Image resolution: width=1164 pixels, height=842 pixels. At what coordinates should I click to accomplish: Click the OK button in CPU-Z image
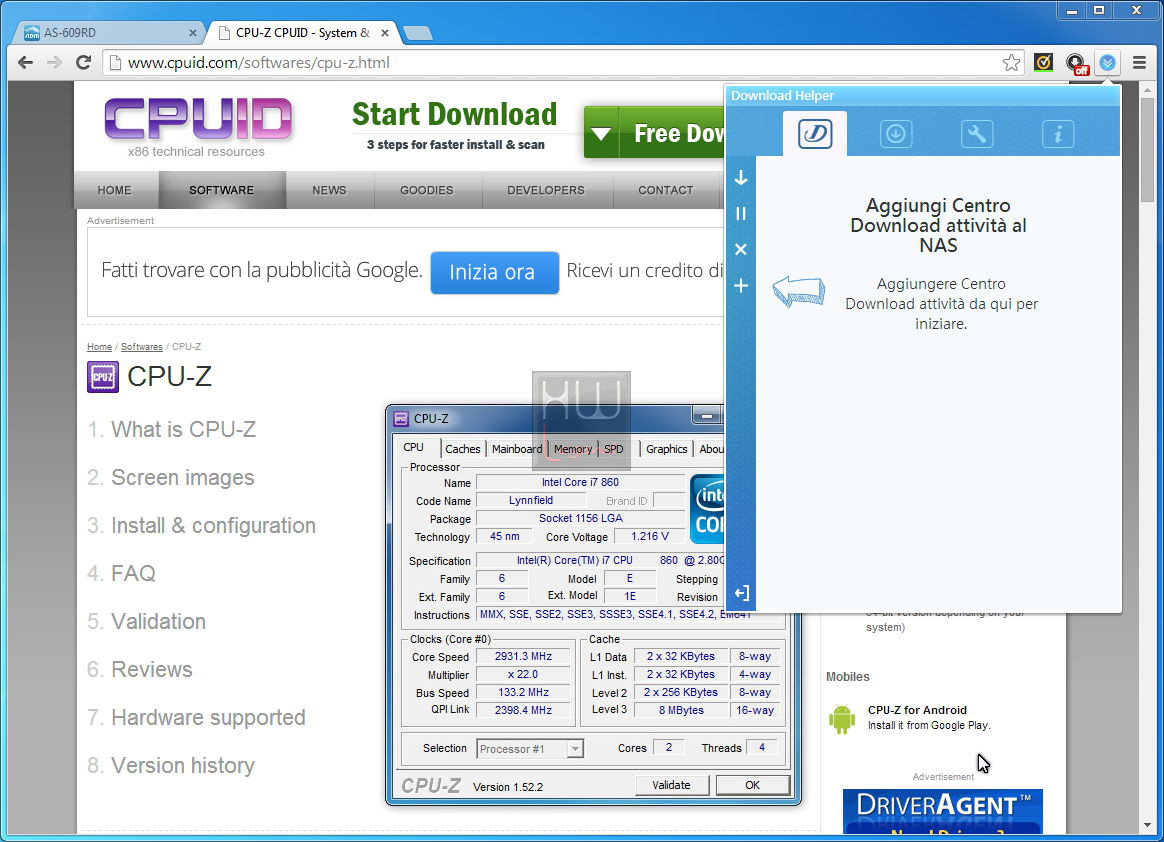(752, 785)
